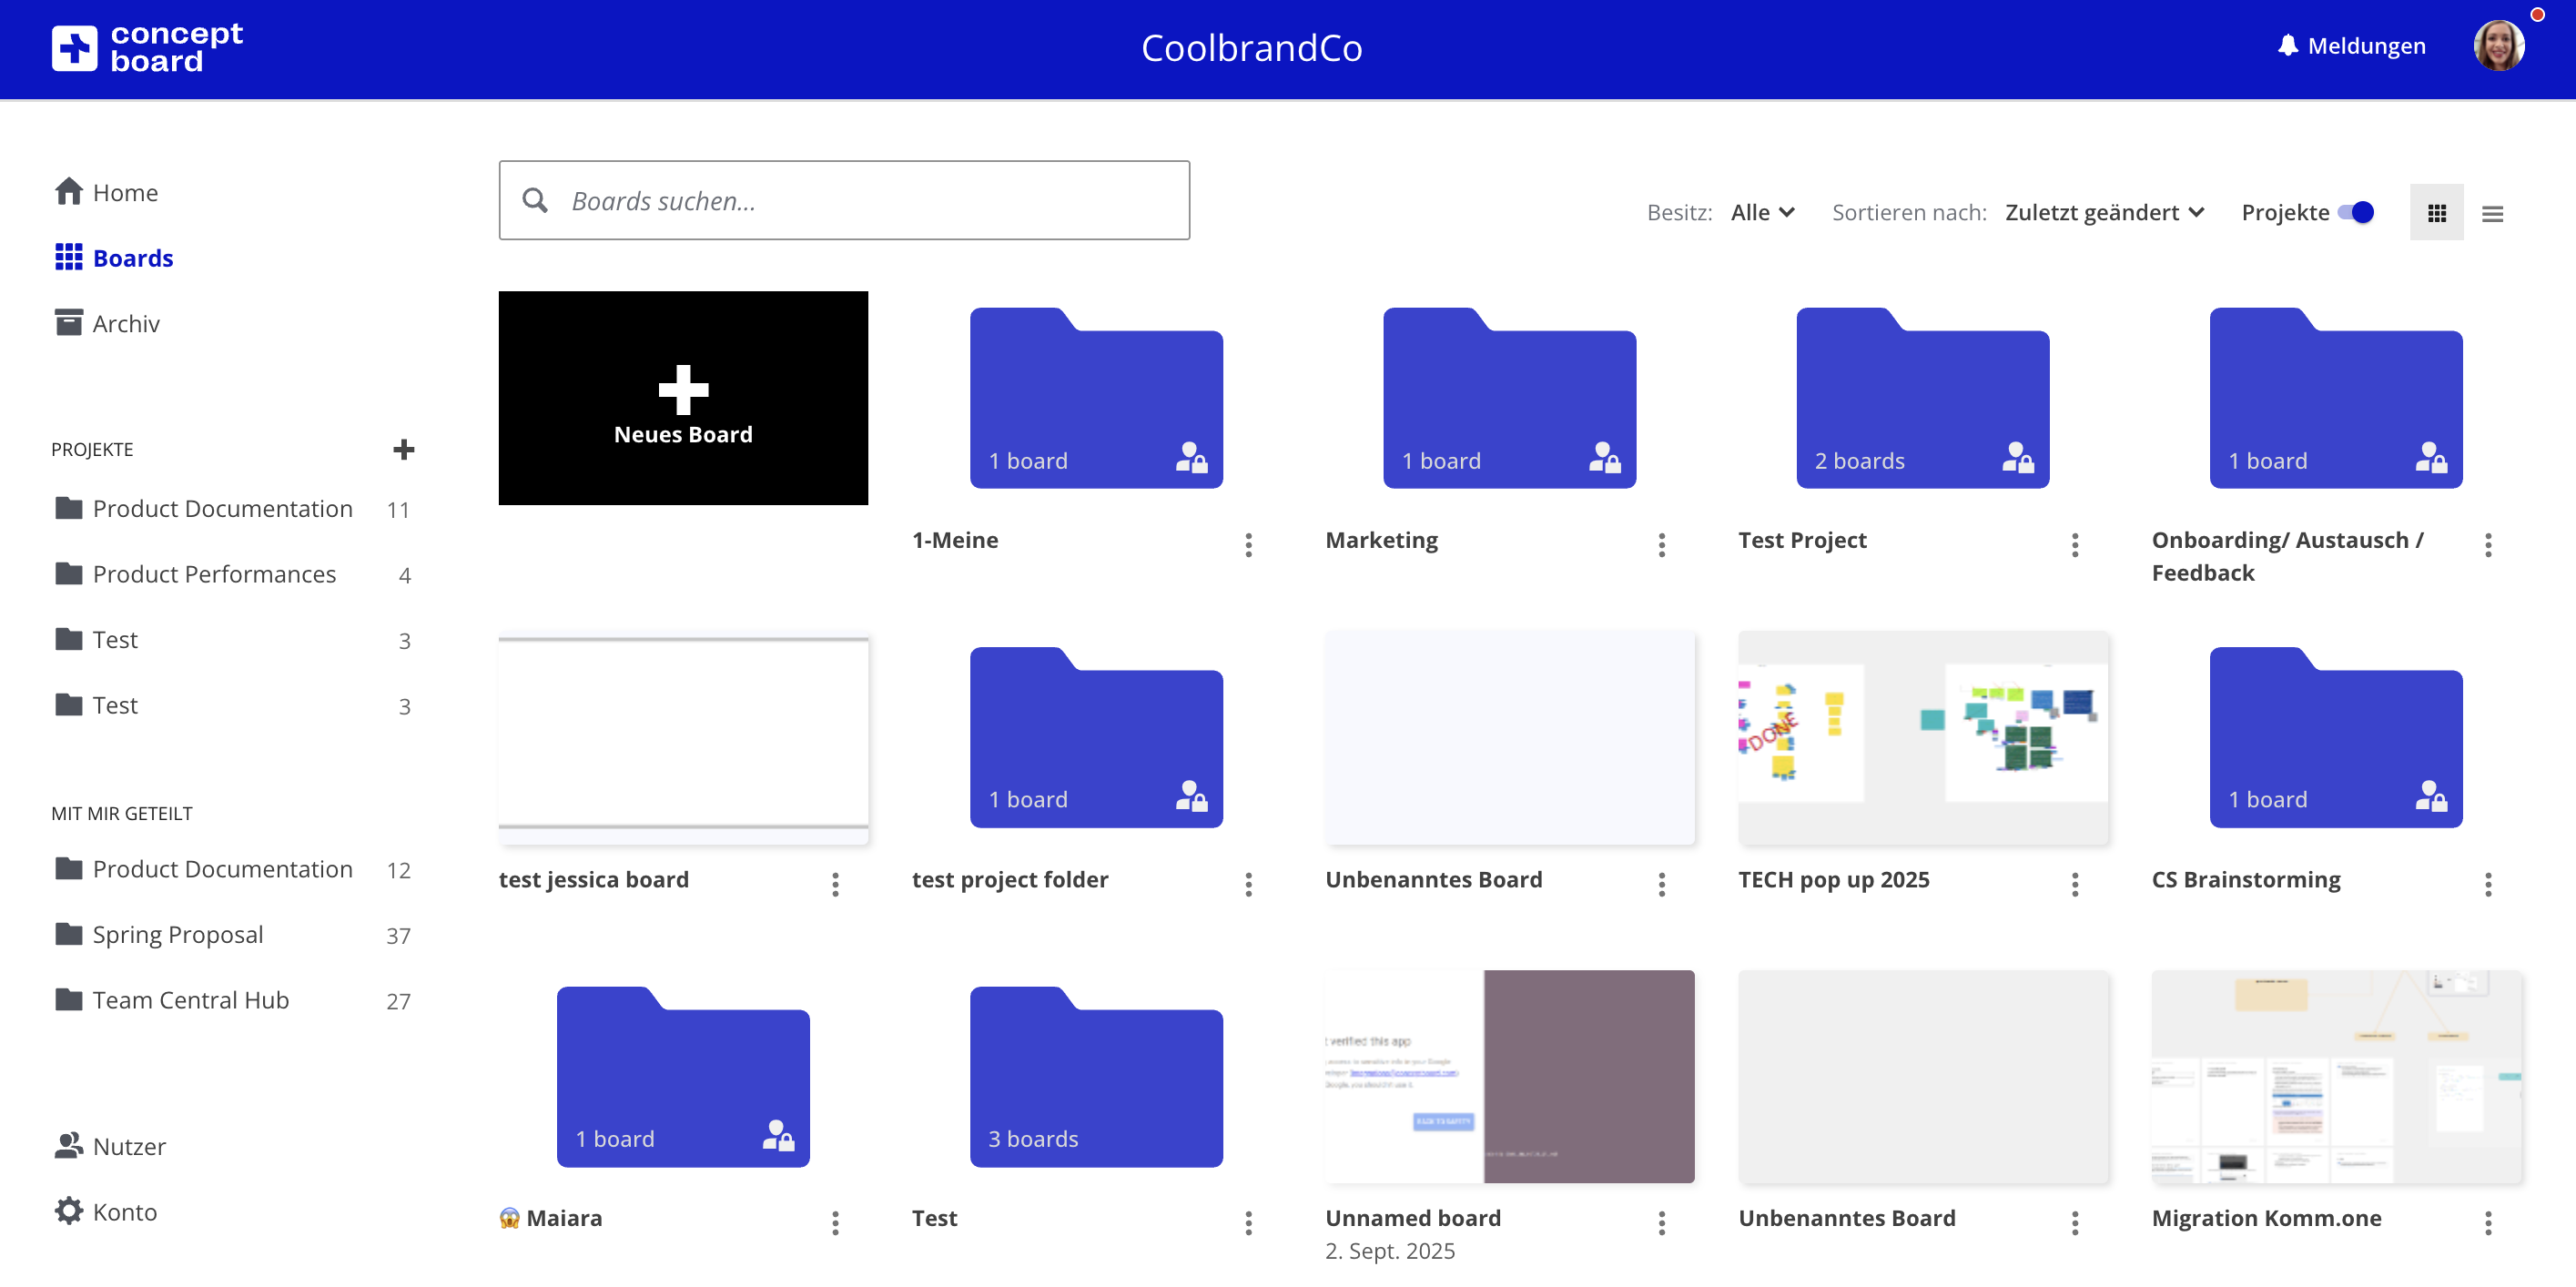
Task: Click the Conceptboard logo
Action: click(147, 47)
